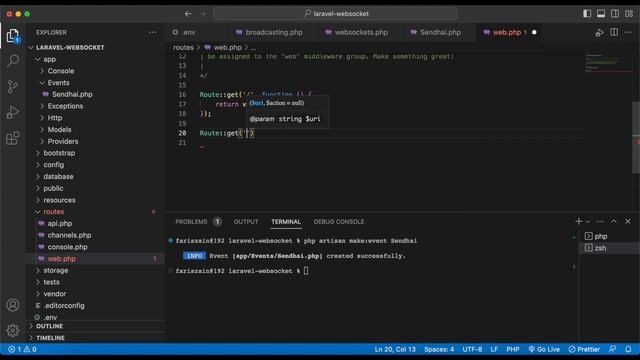Open the Extensions view
Image resolution: width=640 pixels, height=360 pixels.
13,138
